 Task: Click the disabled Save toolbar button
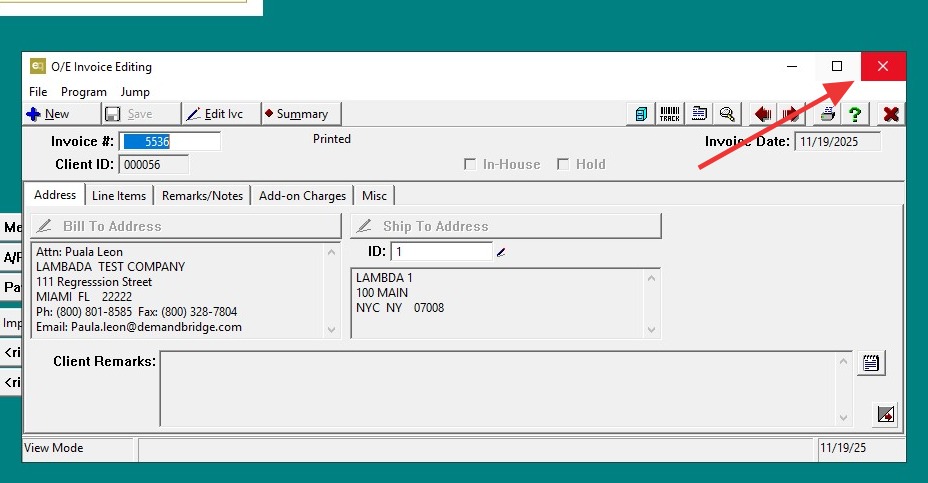coord(141,114)
